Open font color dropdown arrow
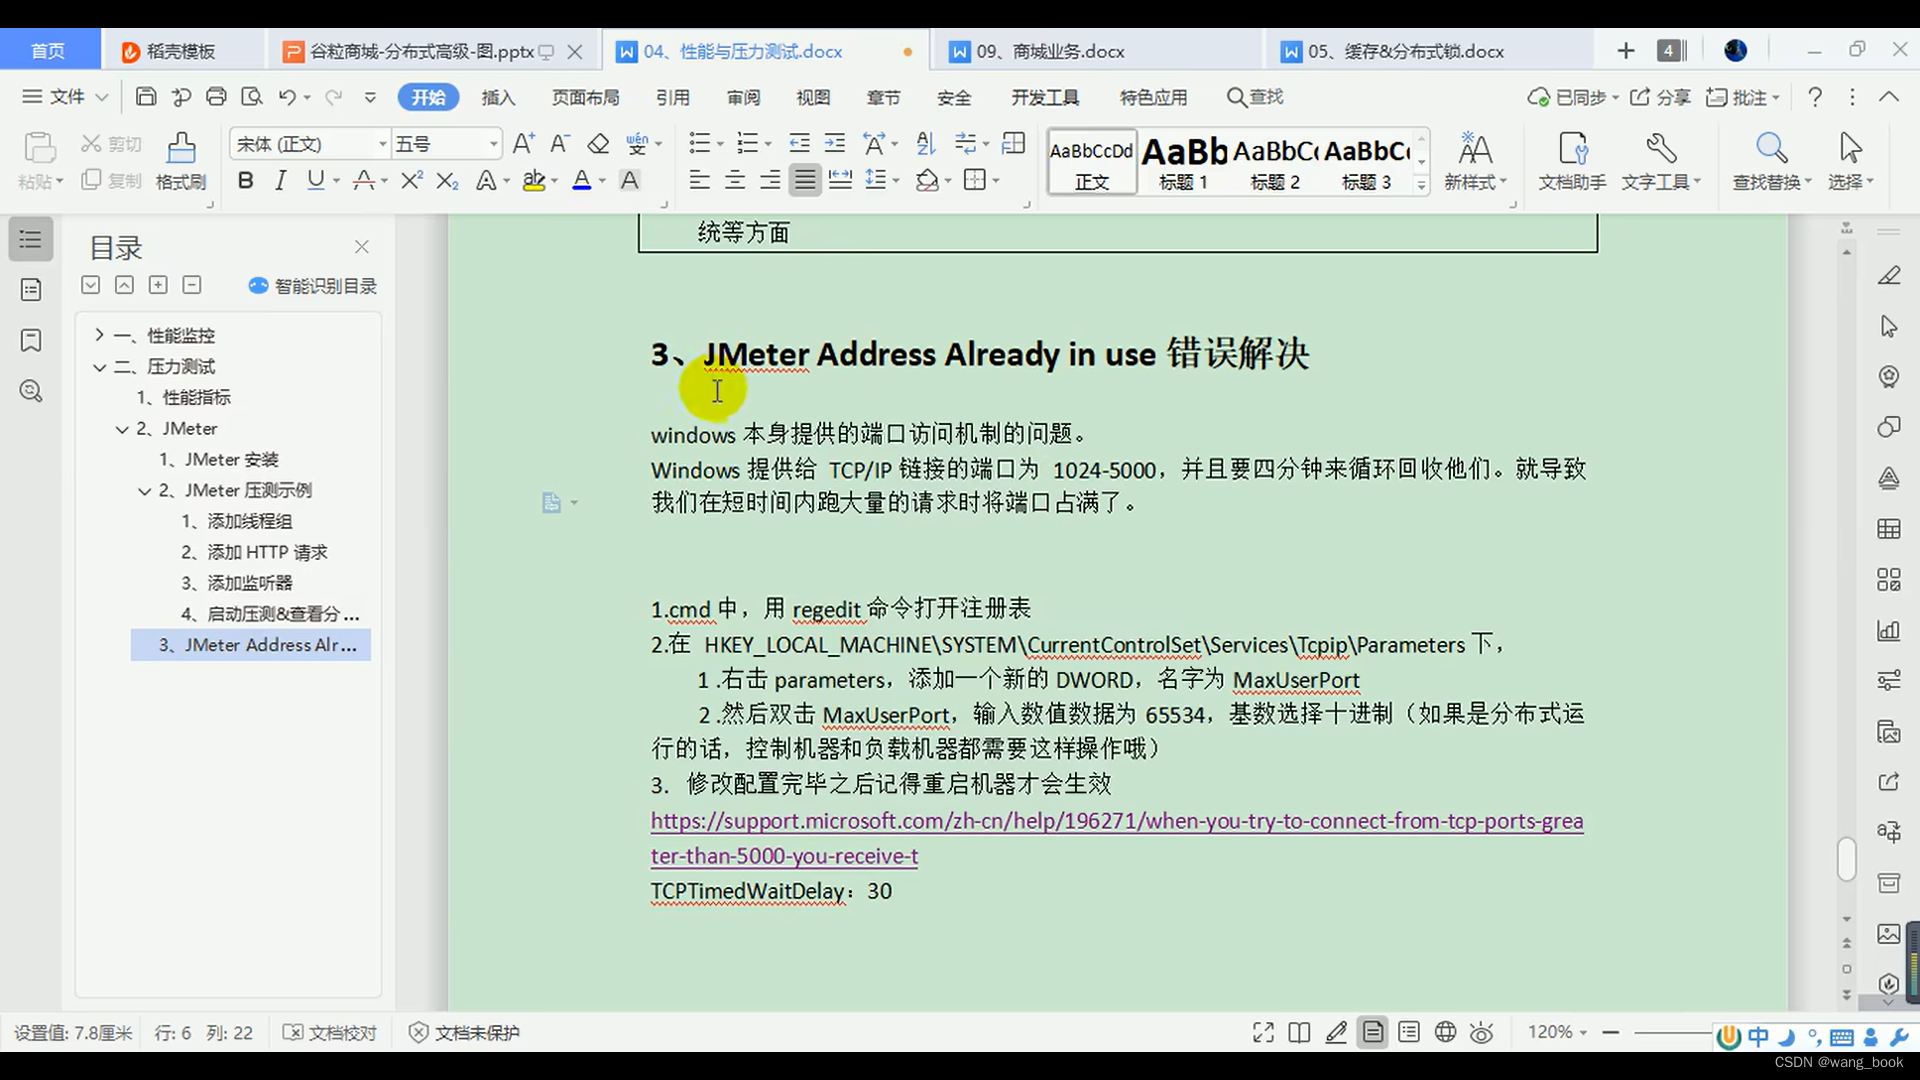This screenshot has width=1920, height=1080. 602,181
